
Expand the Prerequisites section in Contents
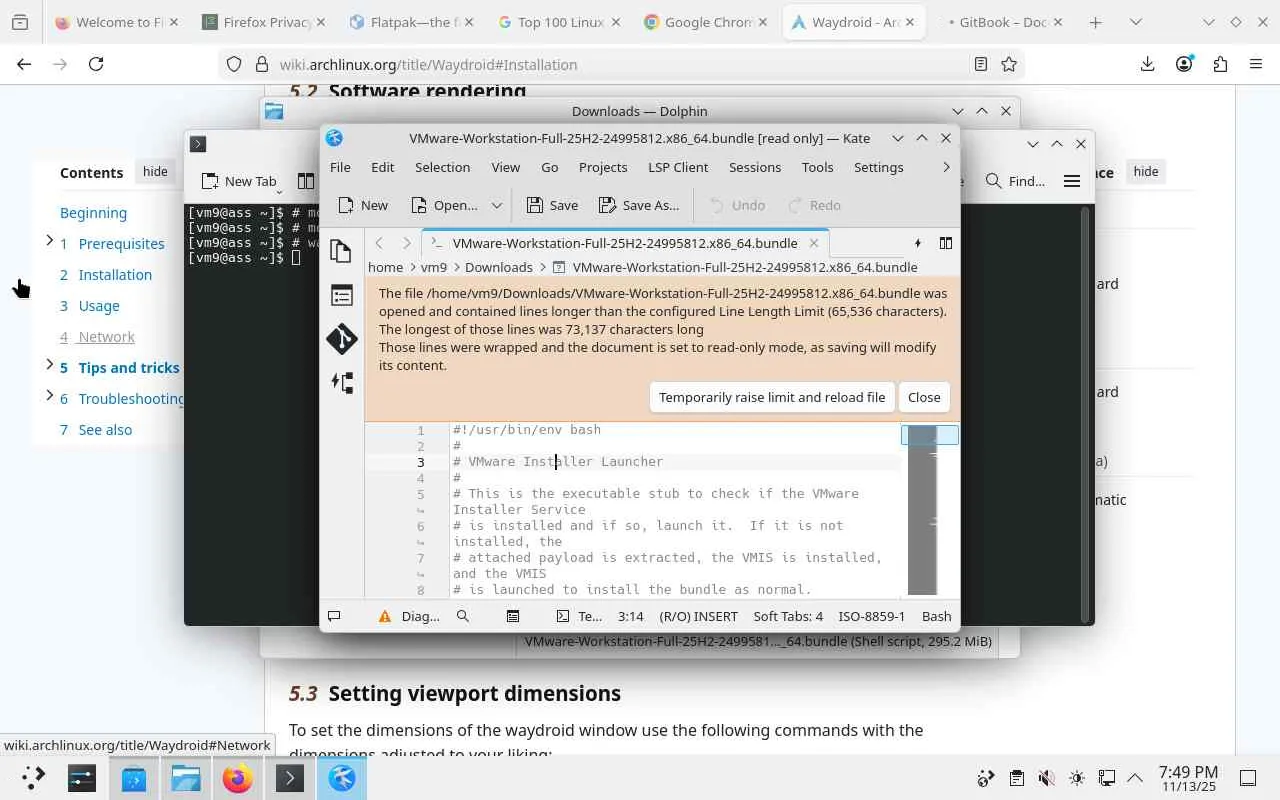coord(50,240)
